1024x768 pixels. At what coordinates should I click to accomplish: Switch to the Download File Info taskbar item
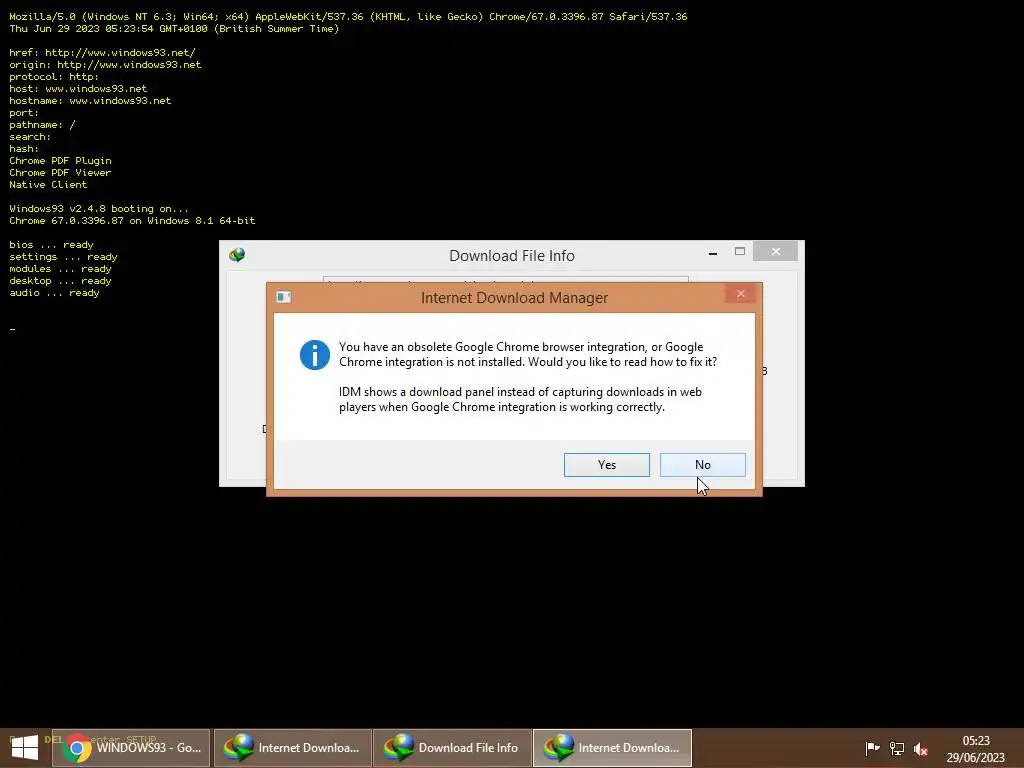pyautogui.click(x=452, y=748)
